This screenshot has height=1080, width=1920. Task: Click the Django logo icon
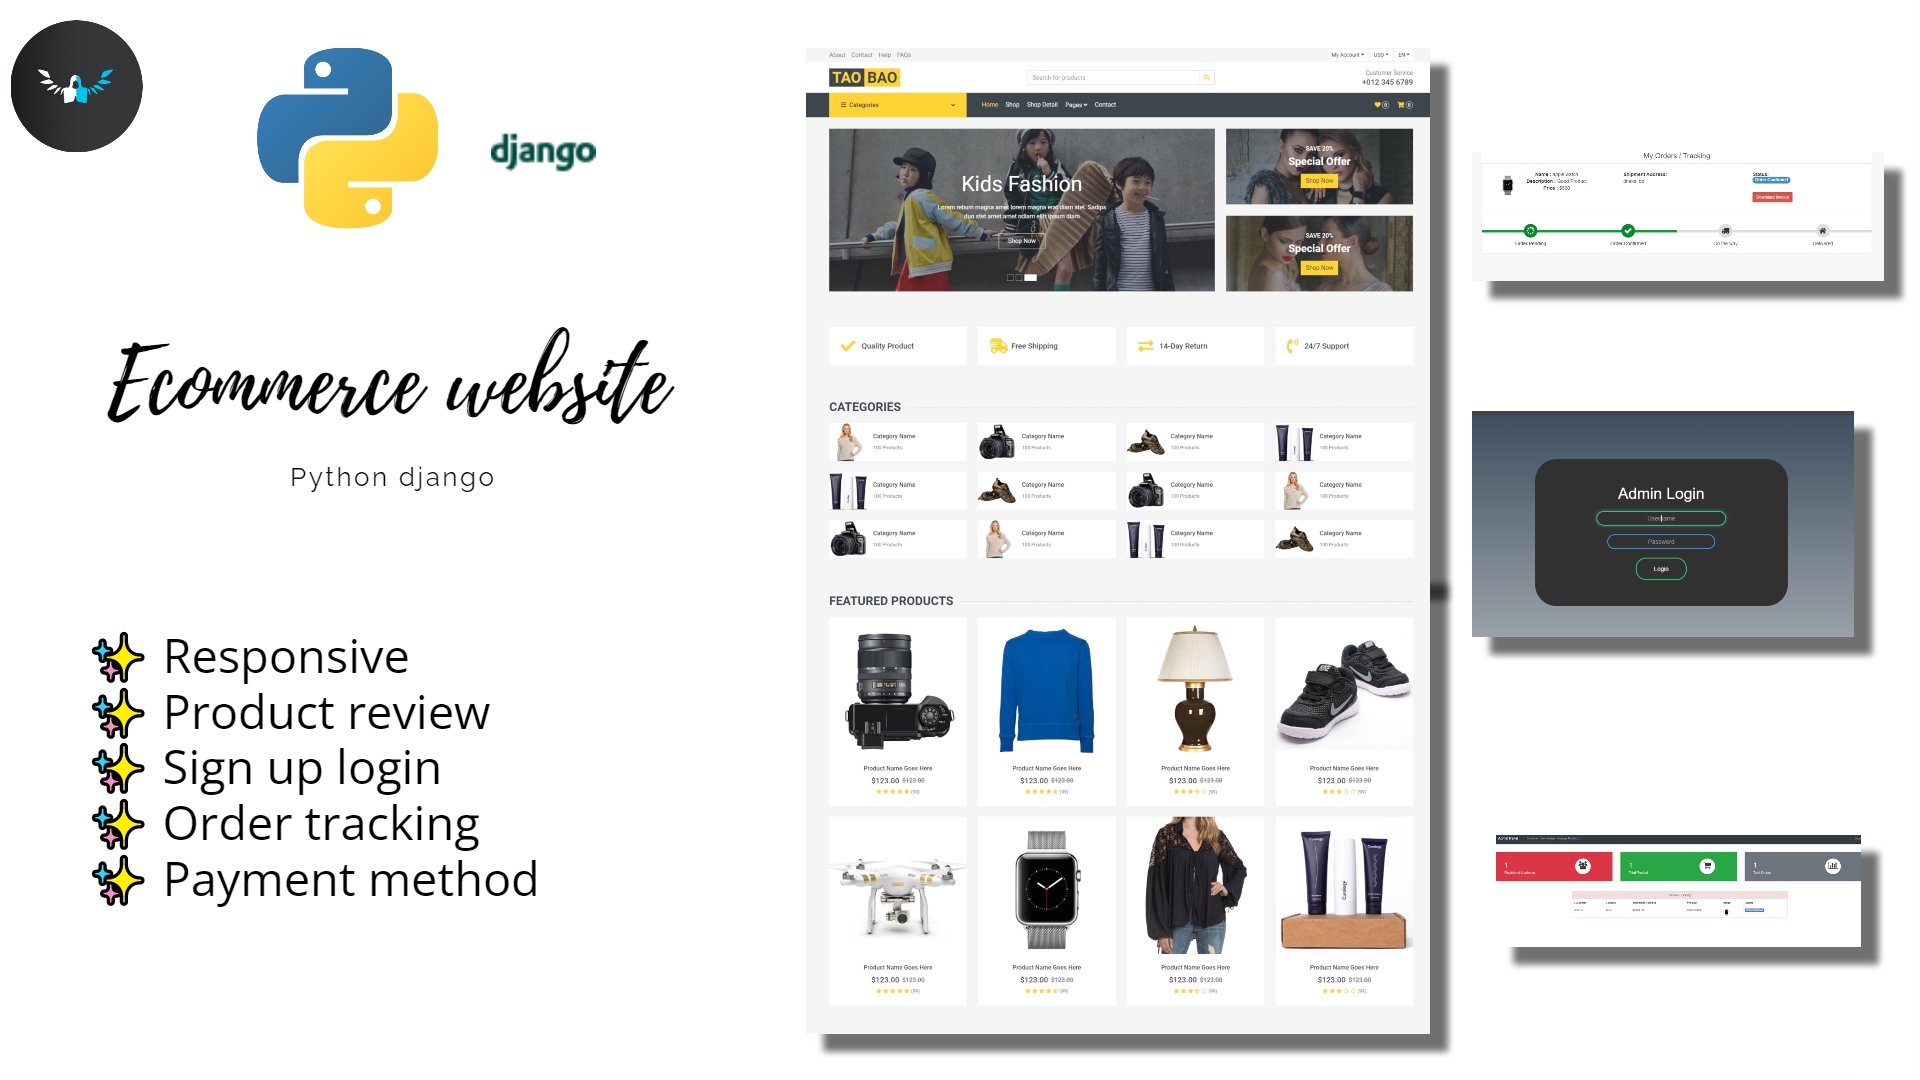[541, 149]
